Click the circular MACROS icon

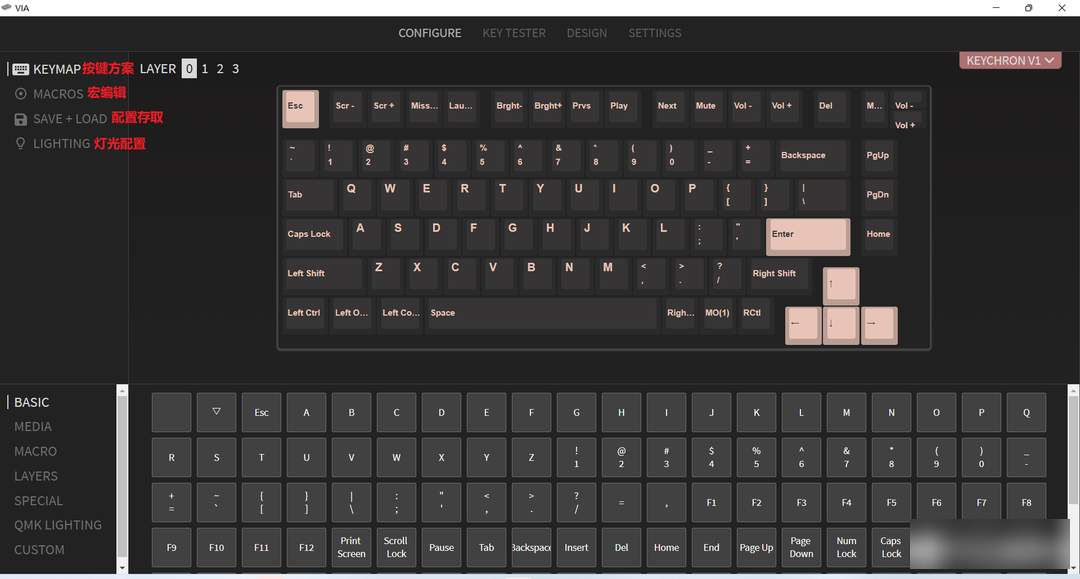coord(21,94)
